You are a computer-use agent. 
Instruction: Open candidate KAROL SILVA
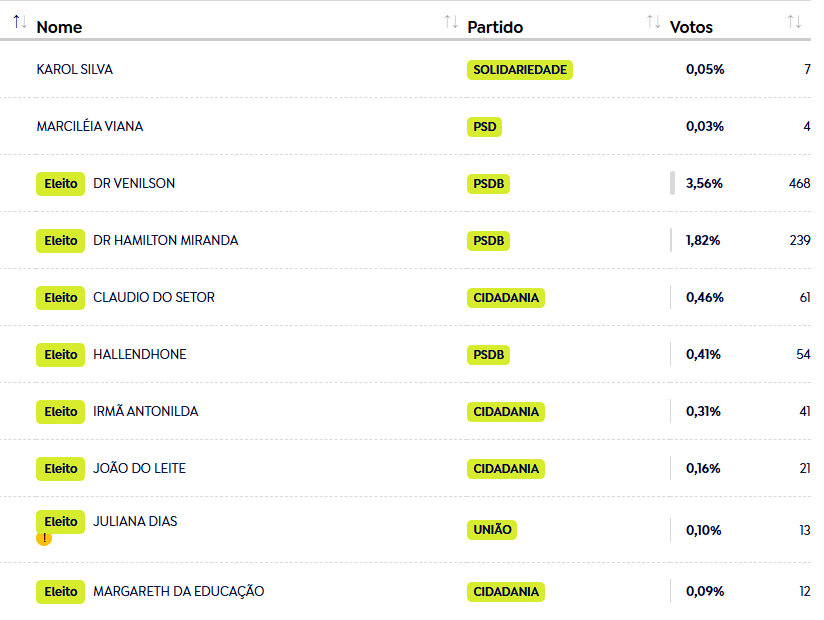point(75,69)
